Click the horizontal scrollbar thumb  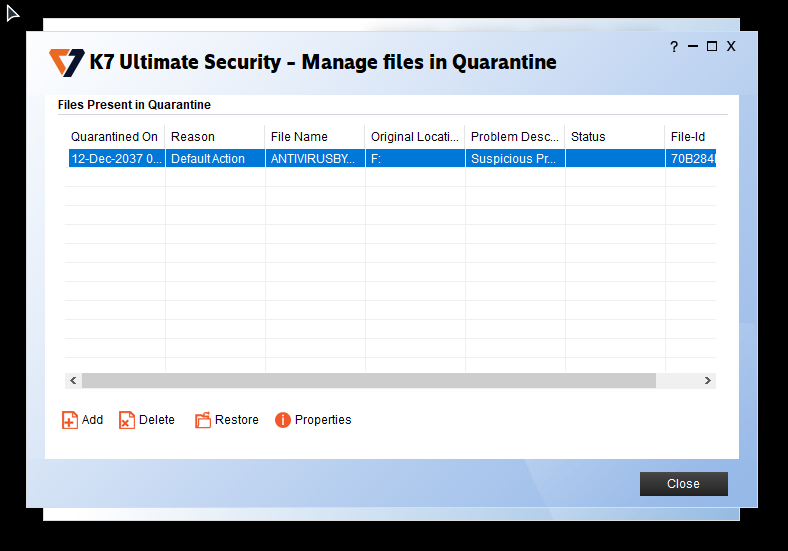(369, 381)
